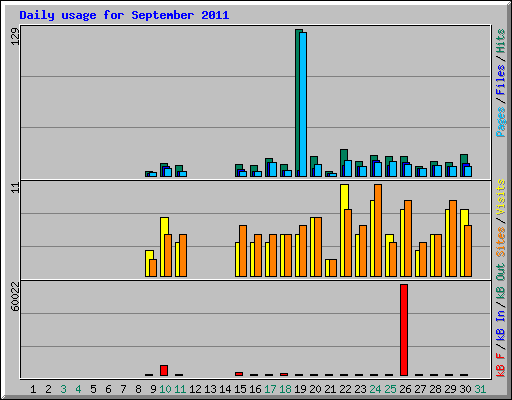Select day label "27" on the x-axis
The height and width of the screenshot is (400, 512).
(x=420, y=389)
